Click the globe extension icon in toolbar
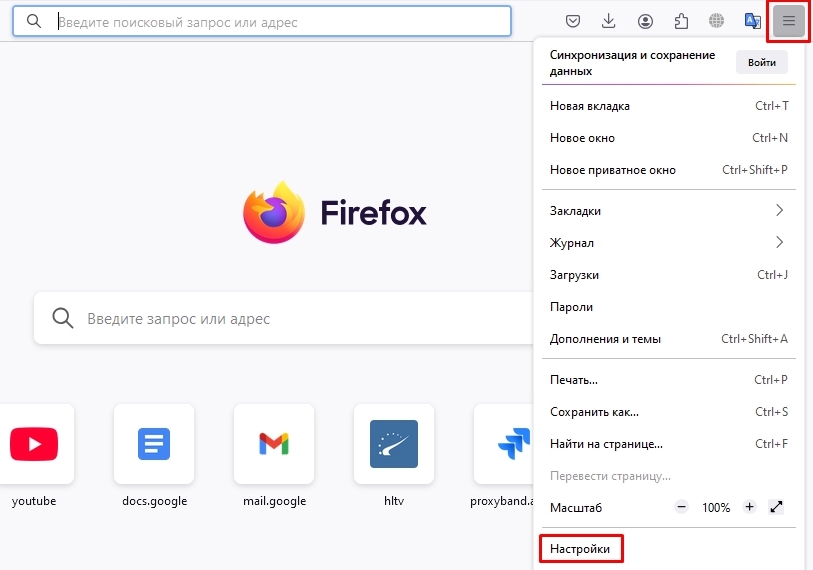This screenshot has width=813, height=570. tap(717, 21)
